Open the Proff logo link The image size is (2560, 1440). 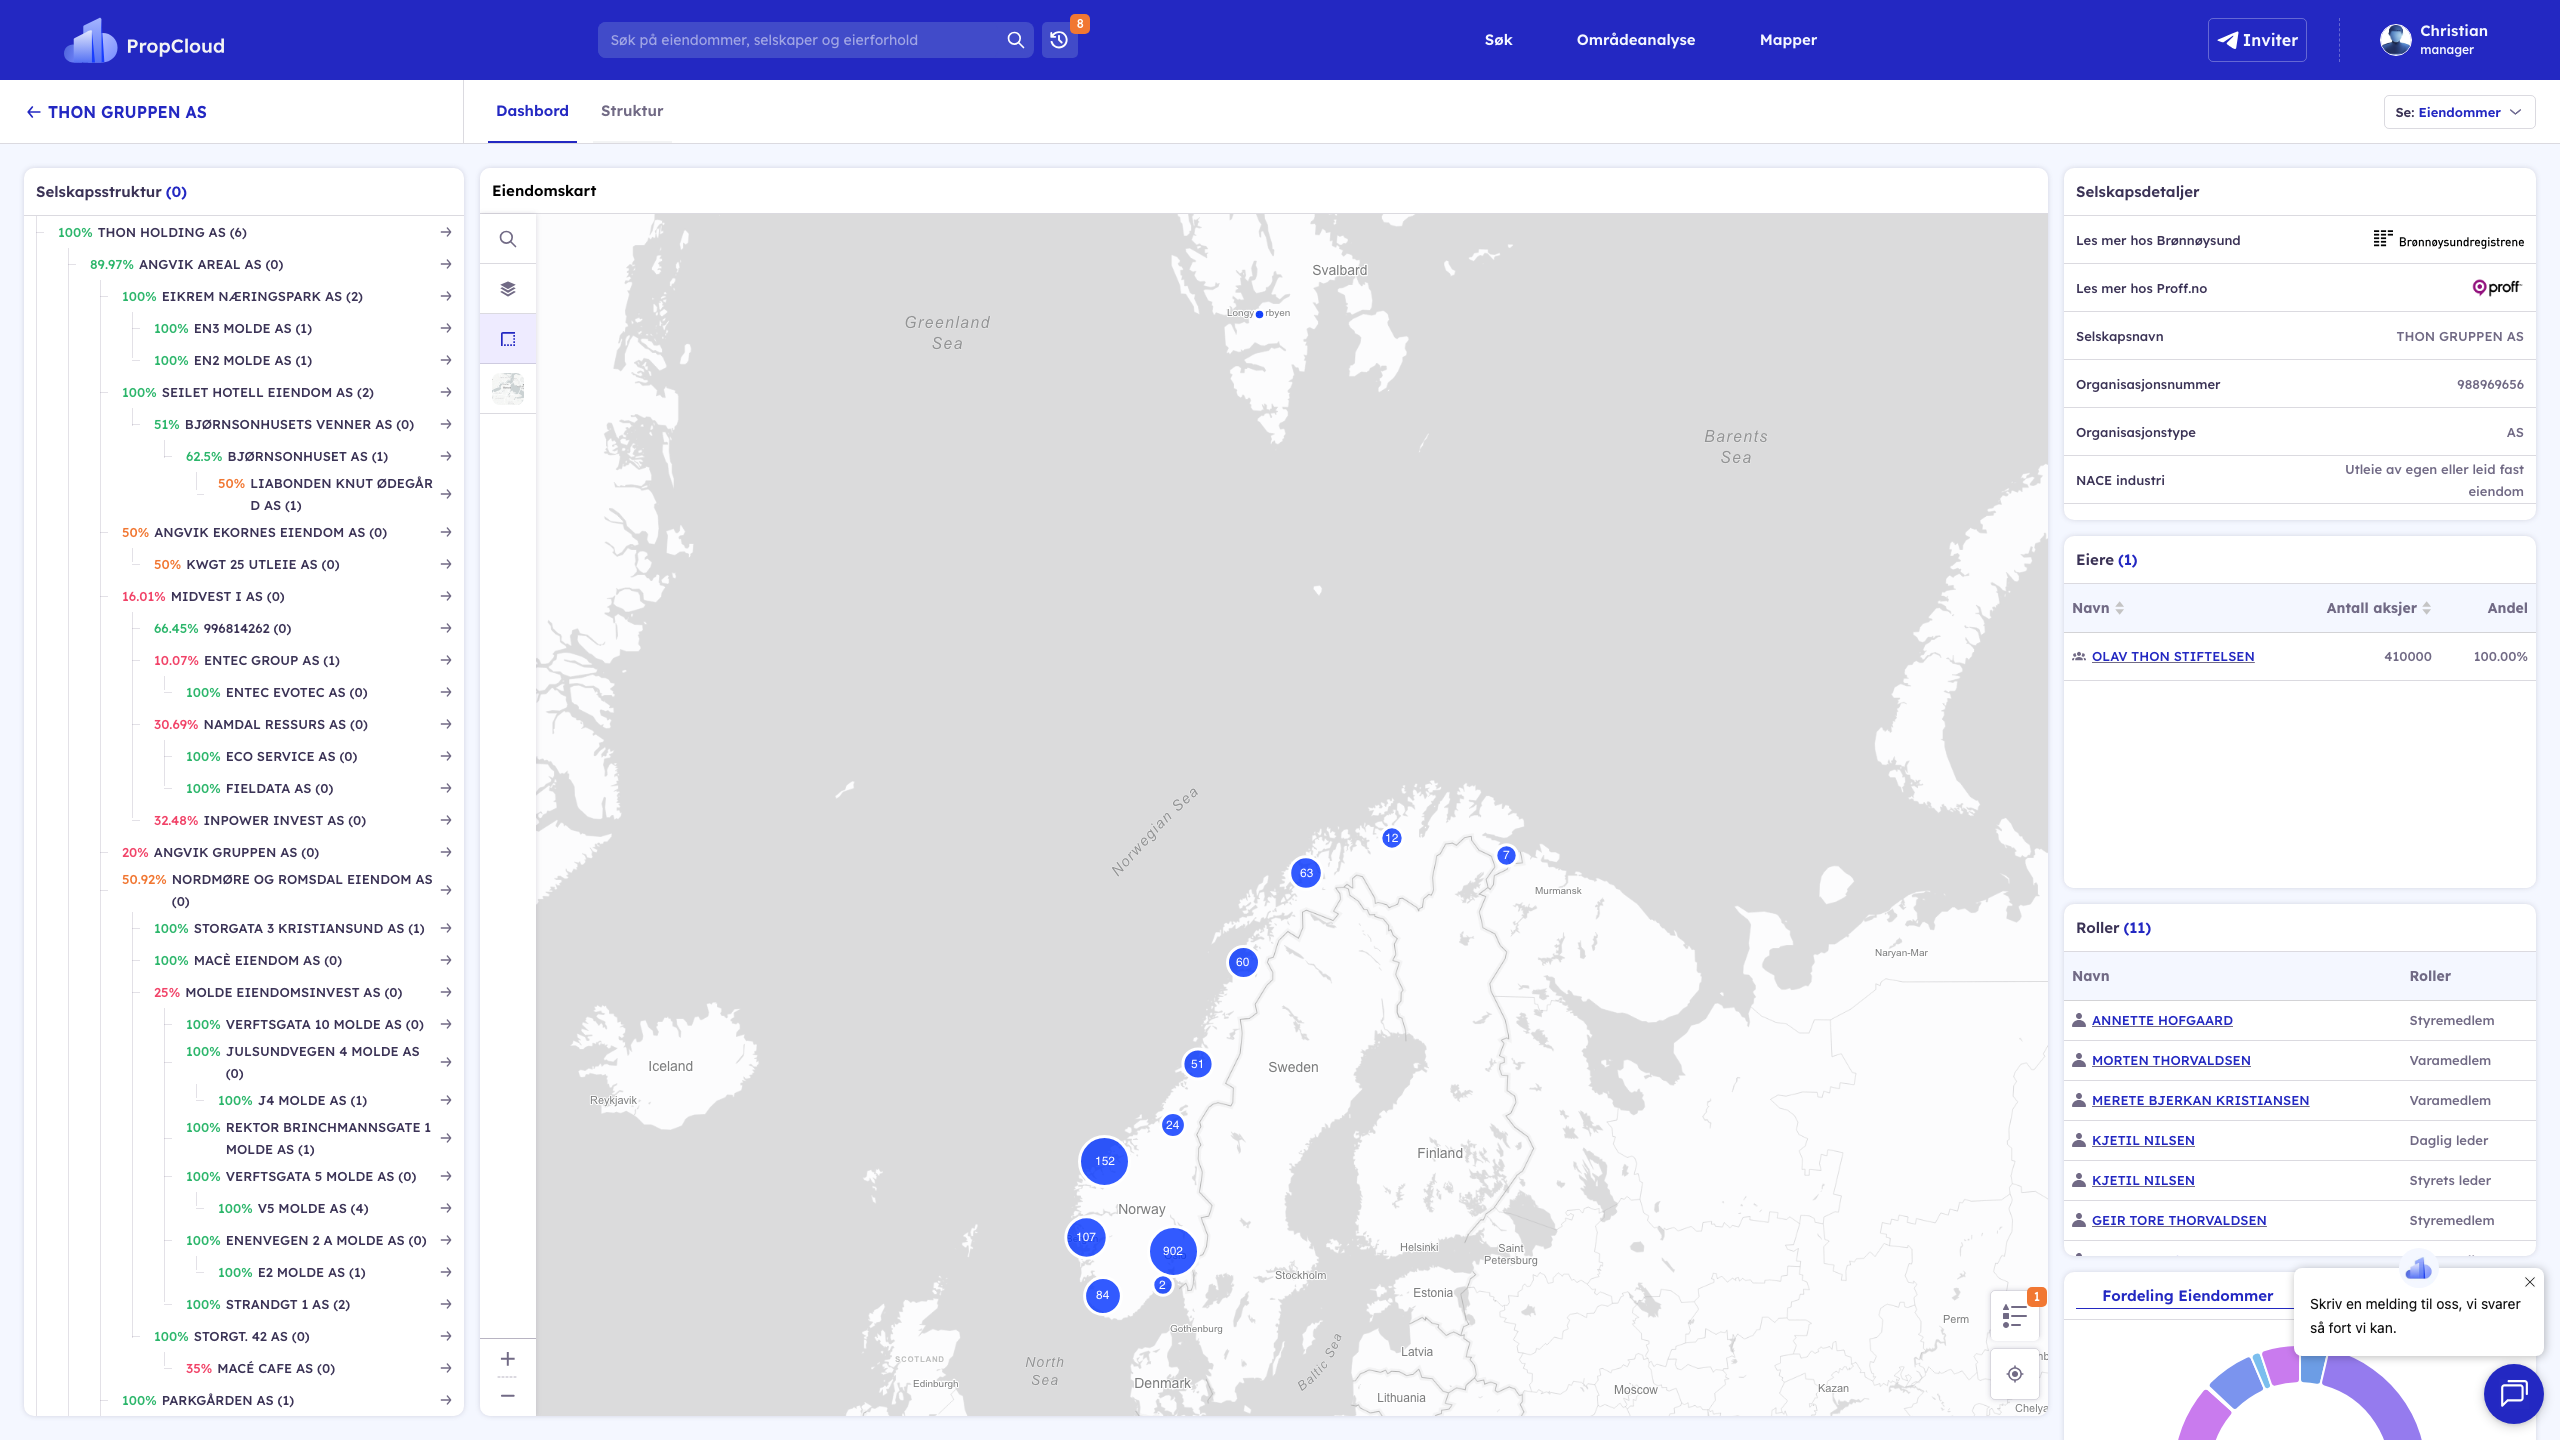pos(2497,288)
